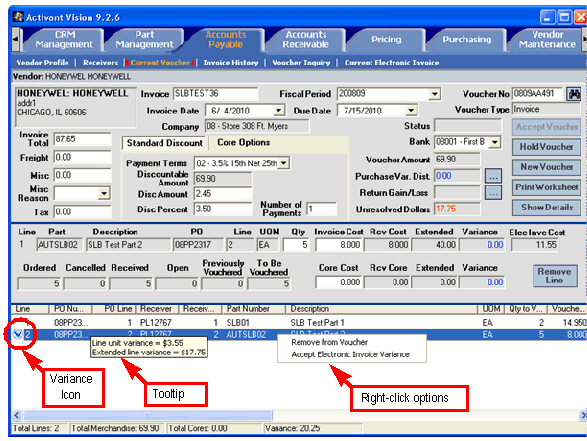Click the New Voucher button

pyautogui.click(x=546, y=167)
